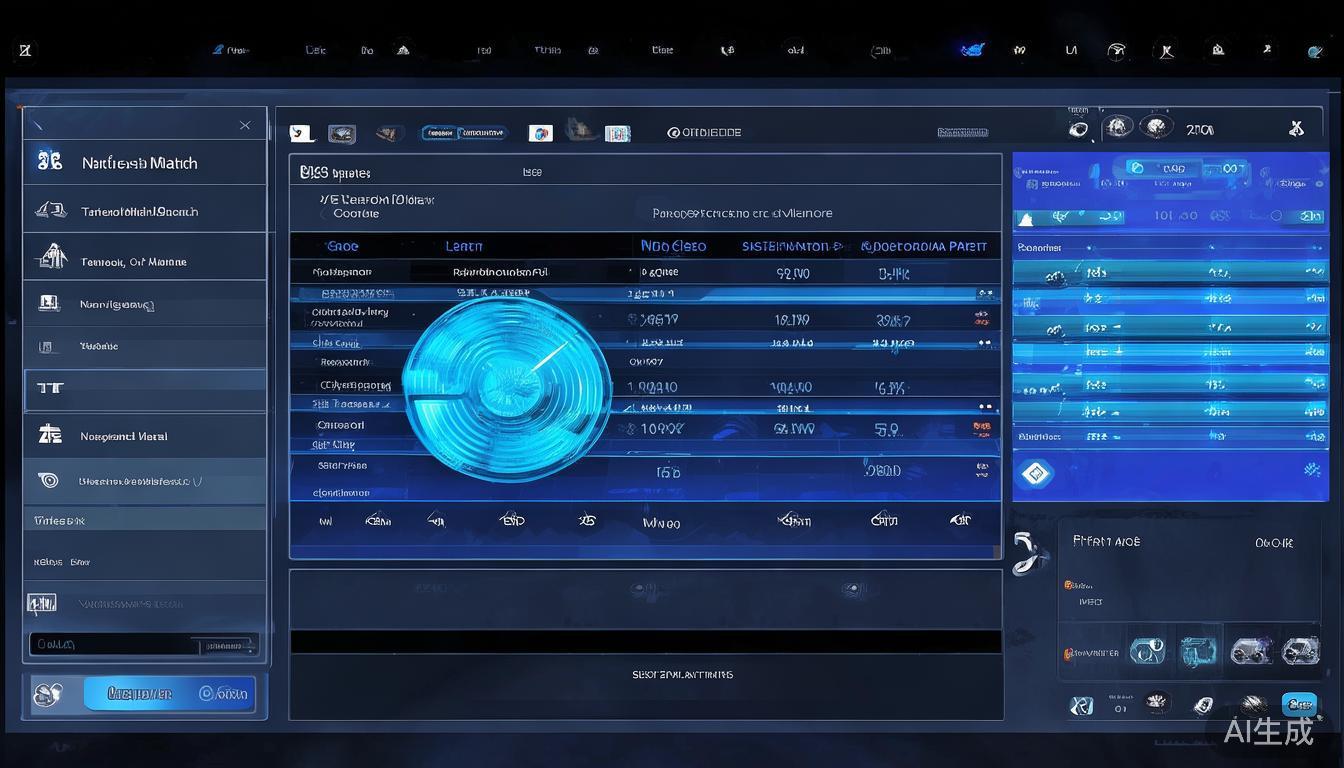Click red indicator in the '10.1N0' row

pos(981,320)
